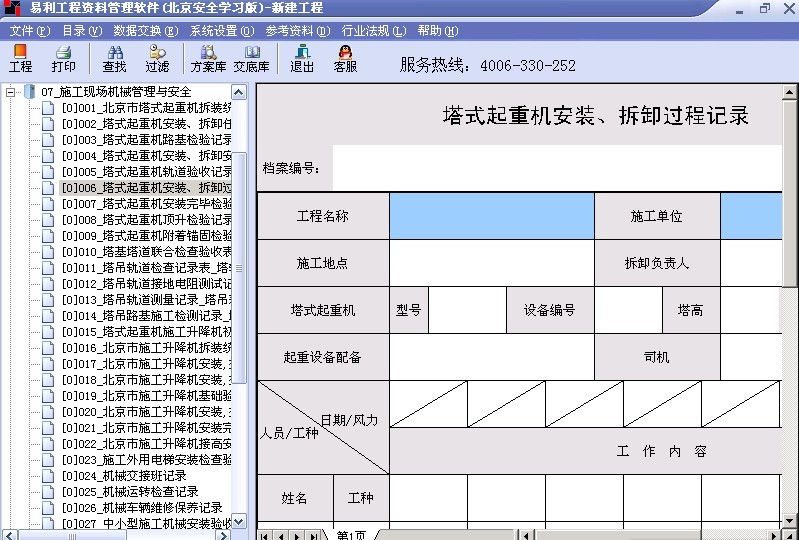Click the 打印 (Print) toolbar icon

click(x=63, y=58)
